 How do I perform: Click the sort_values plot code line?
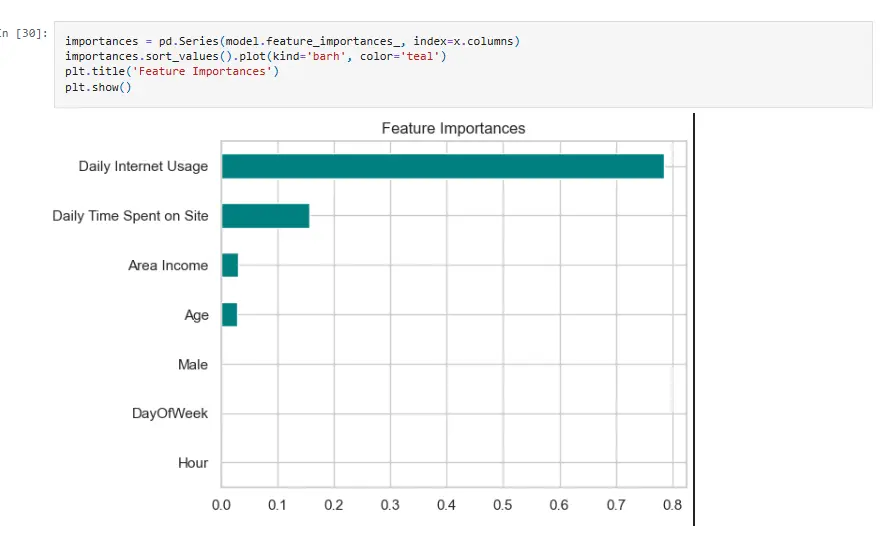tap(255, 56)
